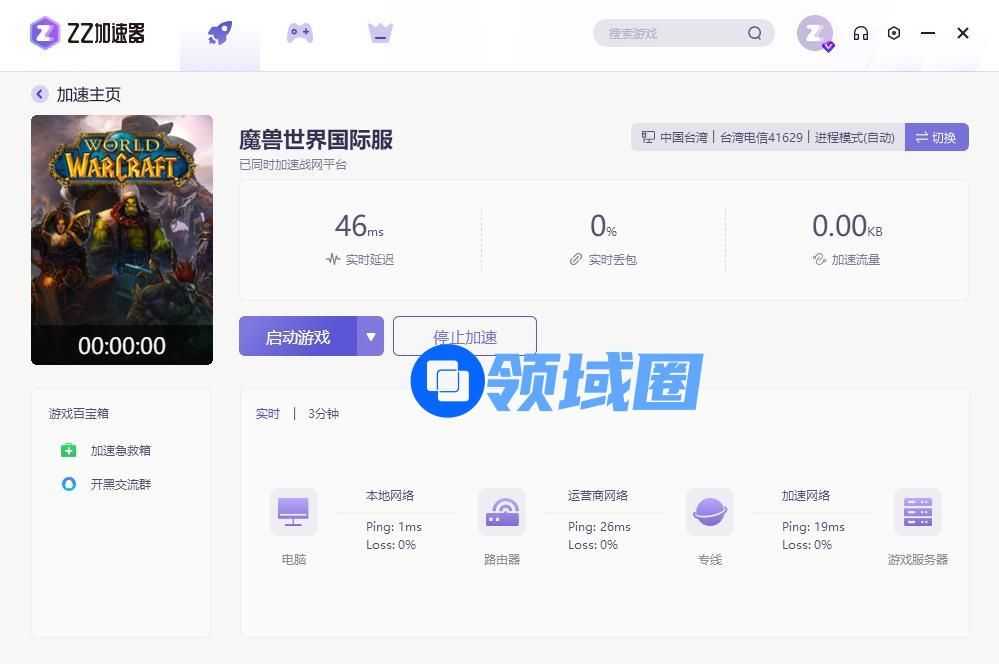
Task: Open settings hexagon icon
Action: click(894, 33)
